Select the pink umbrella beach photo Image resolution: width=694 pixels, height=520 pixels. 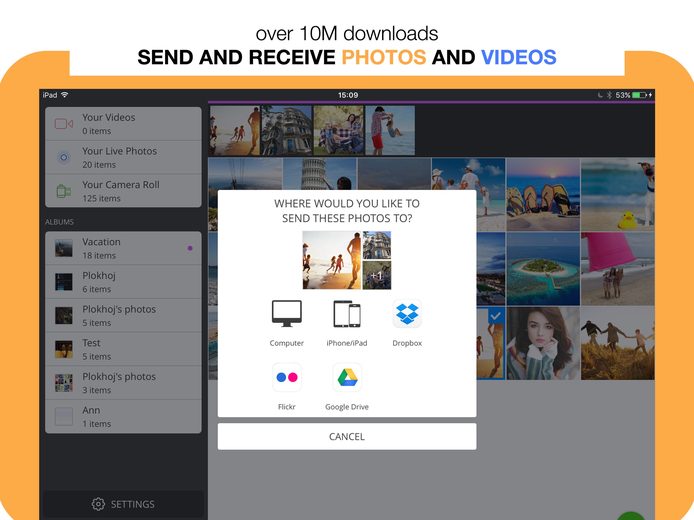(x=618, y=269)
